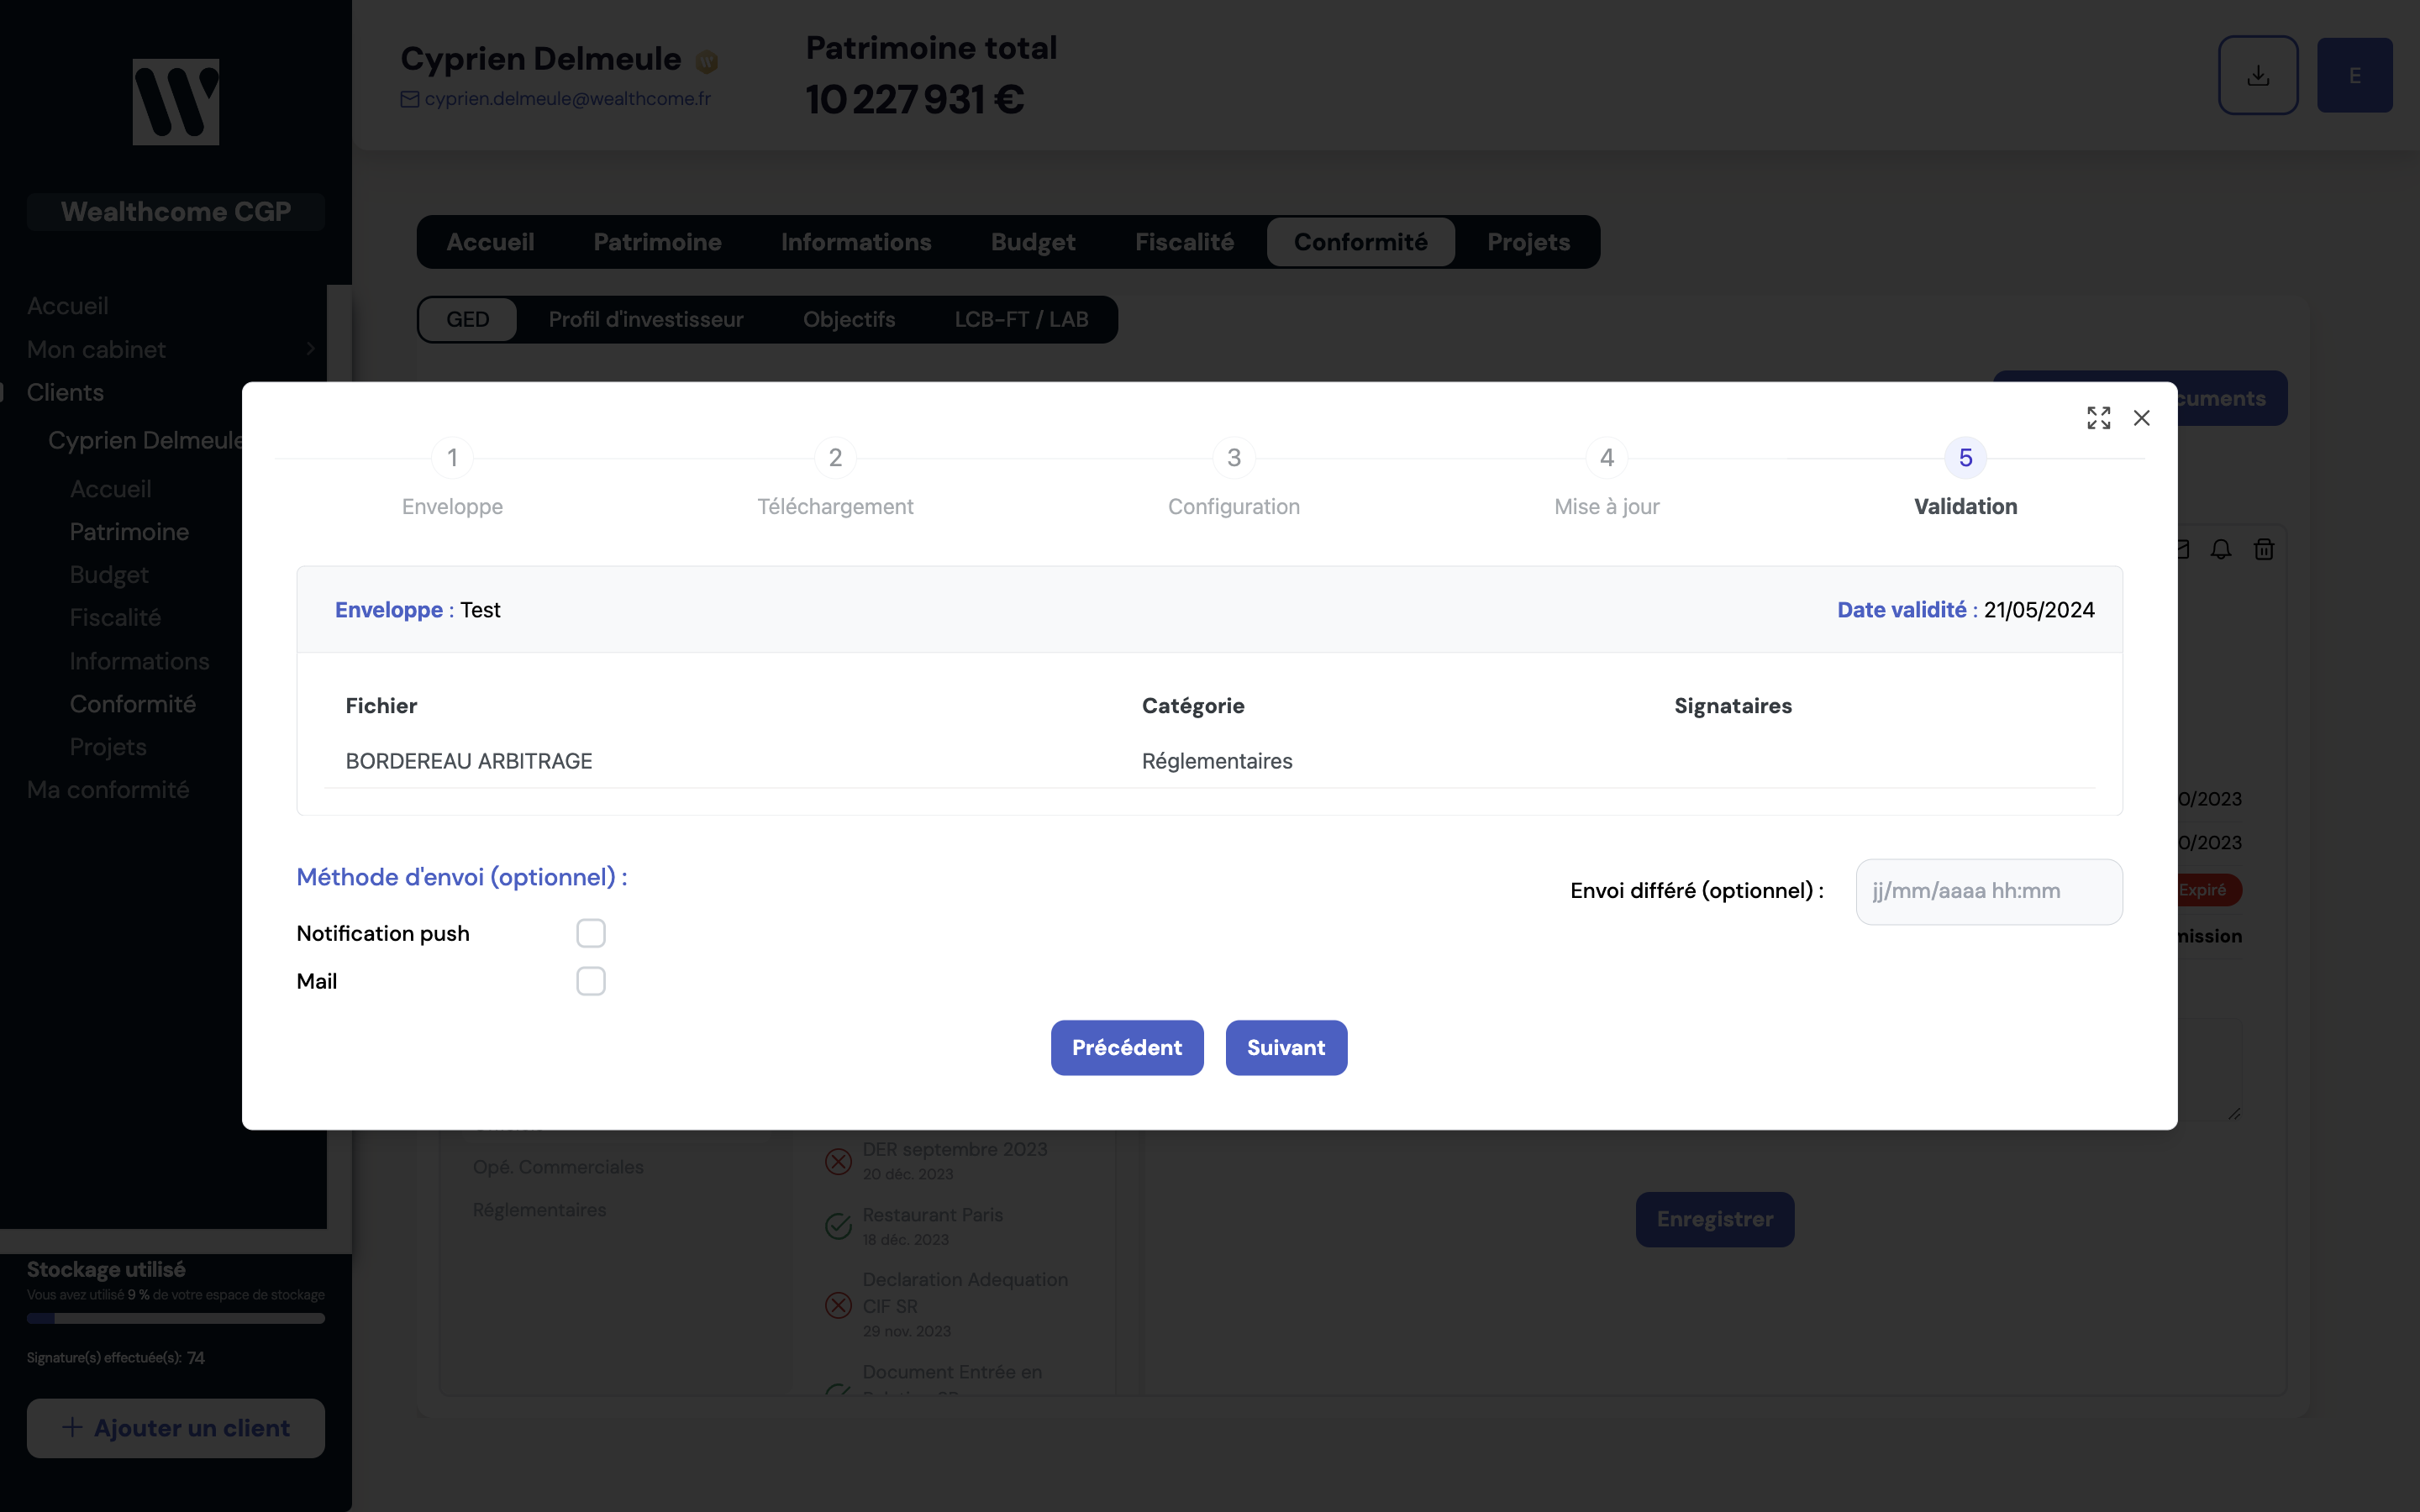Open Fiscalité in client sidebar submenu

115,618
